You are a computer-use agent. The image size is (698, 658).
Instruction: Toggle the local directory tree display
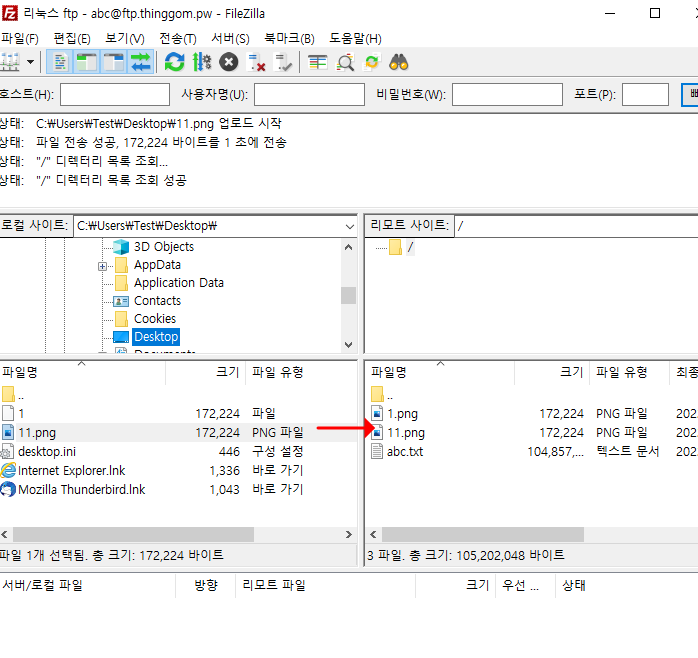click(x=87, y=62)
